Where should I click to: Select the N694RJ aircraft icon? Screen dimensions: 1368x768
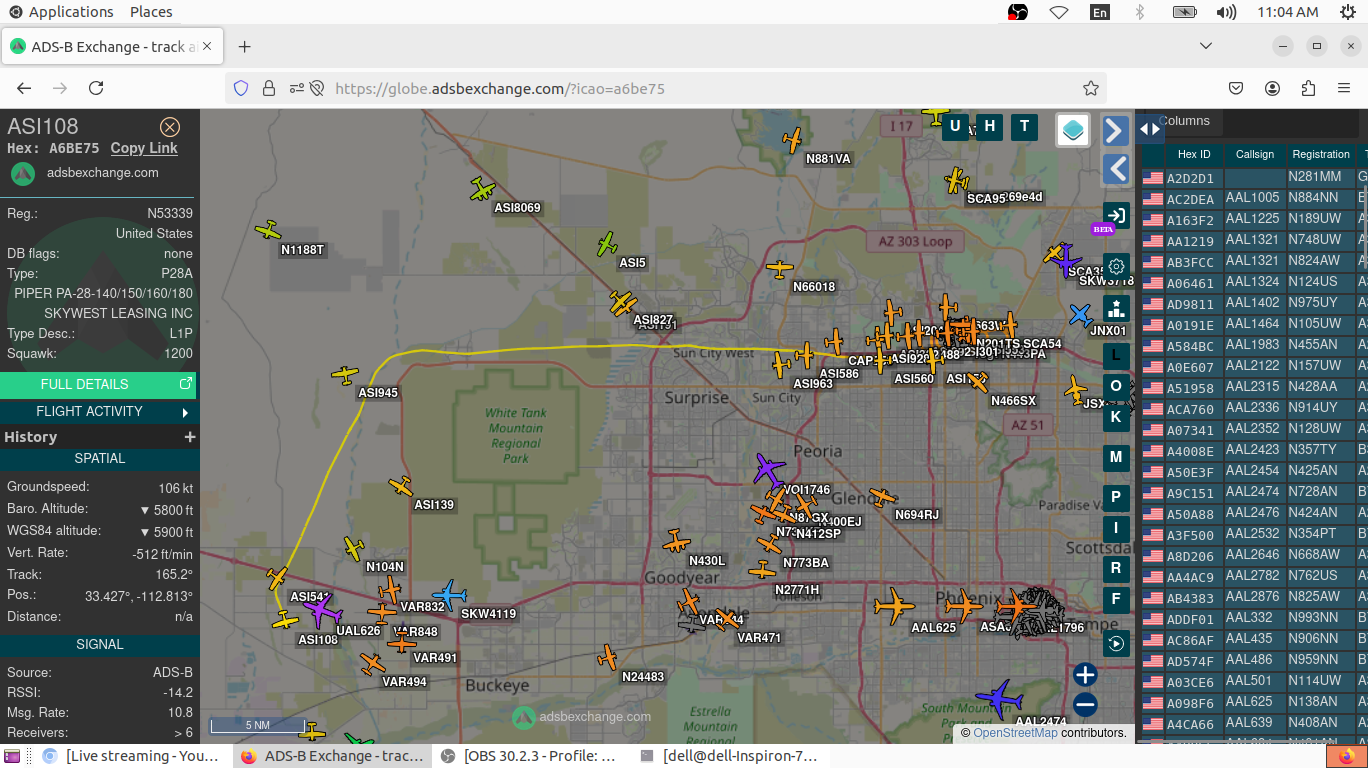882,497
